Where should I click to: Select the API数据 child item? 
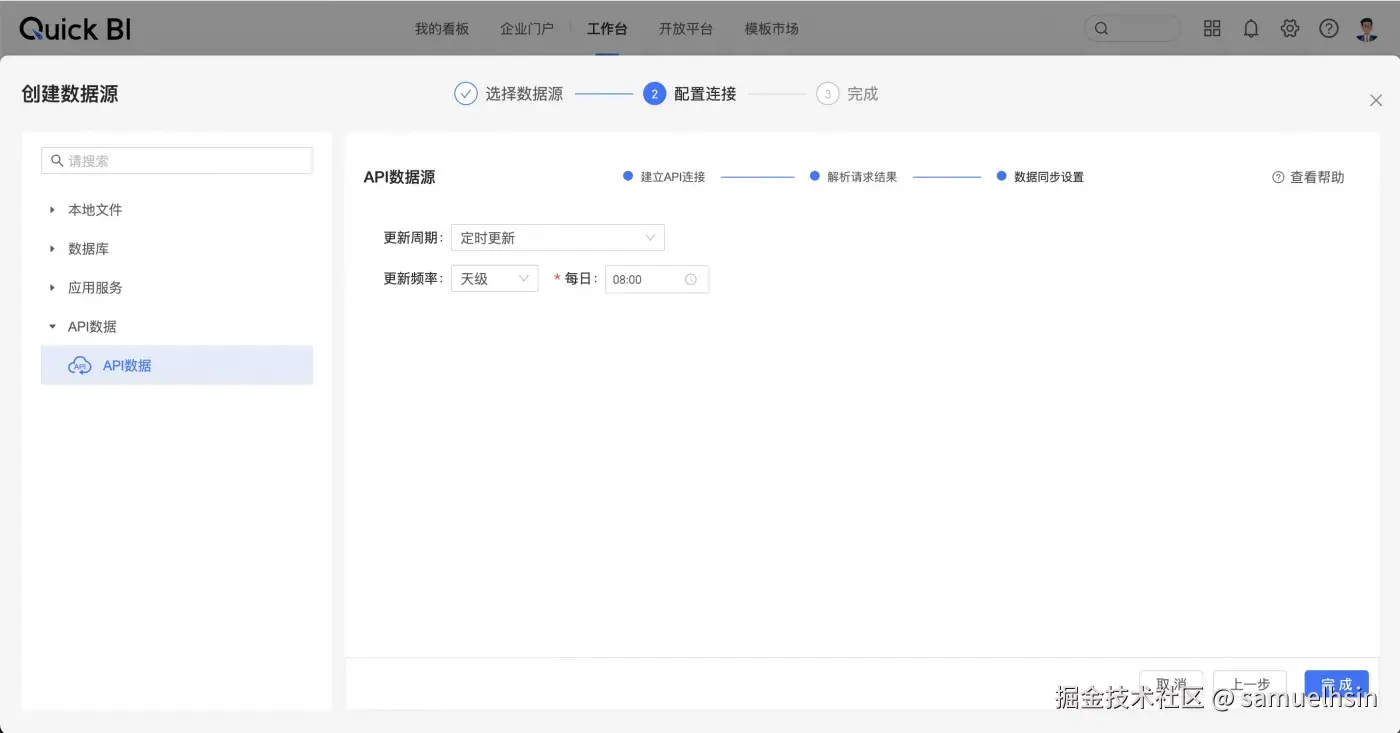coord(177,365)
